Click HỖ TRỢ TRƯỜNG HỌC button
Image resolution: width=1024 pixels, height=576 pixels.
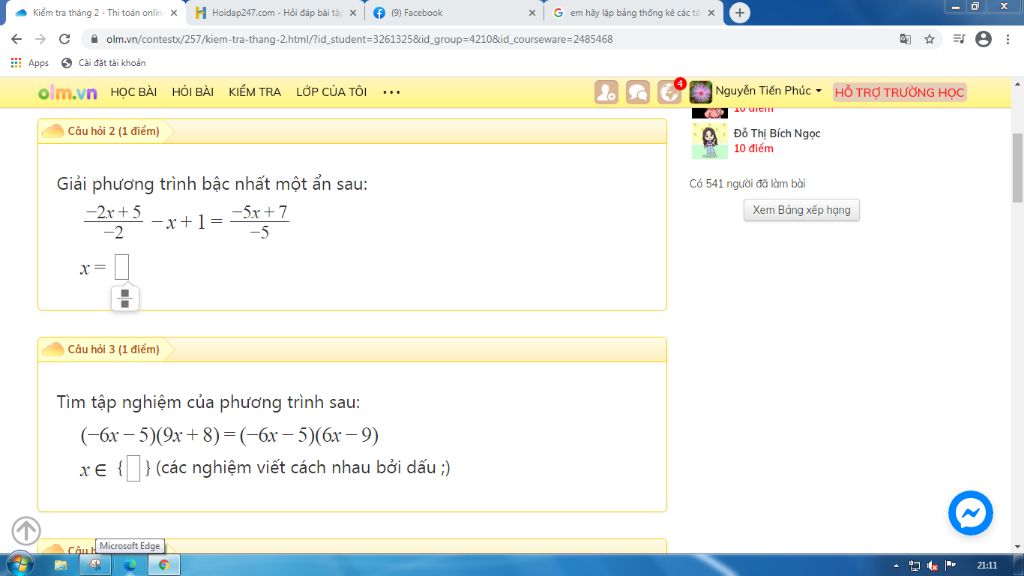[x=899, y=92]
